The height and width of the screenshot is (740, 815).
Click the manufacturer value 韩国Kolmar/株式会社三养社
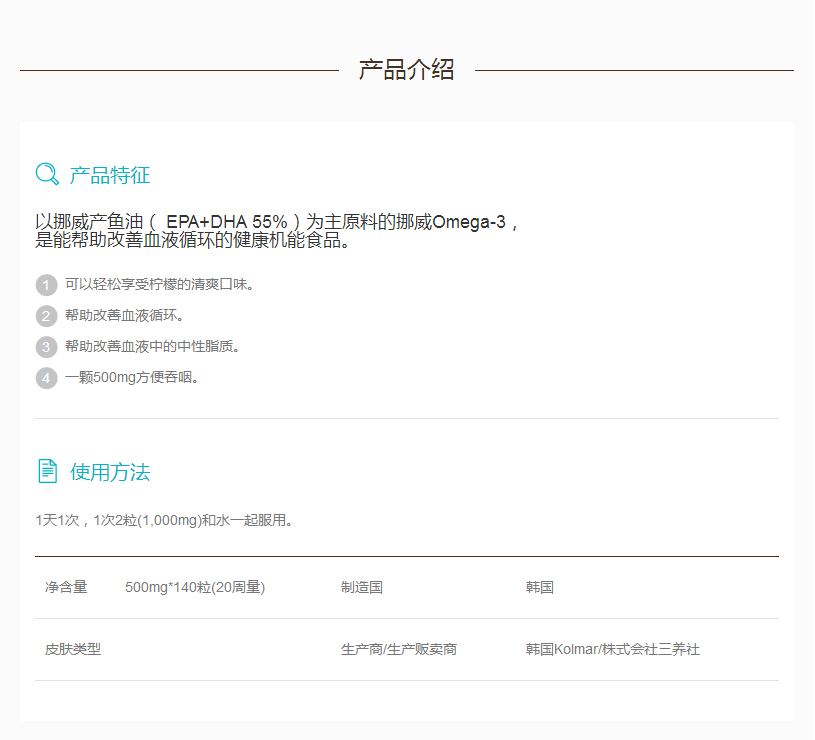[612, 650]
